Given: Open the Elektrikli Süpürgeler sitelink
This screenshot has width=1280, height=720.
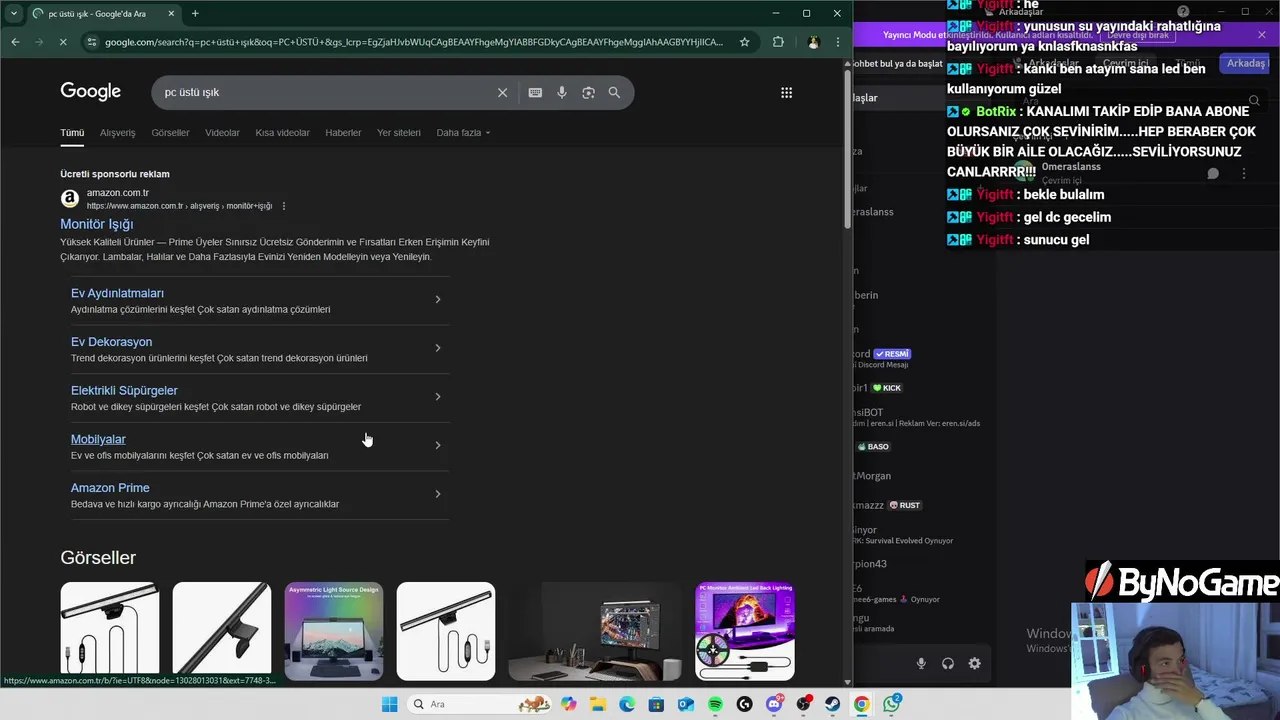Looking at the screenshot, I should (x=124, y=390).
